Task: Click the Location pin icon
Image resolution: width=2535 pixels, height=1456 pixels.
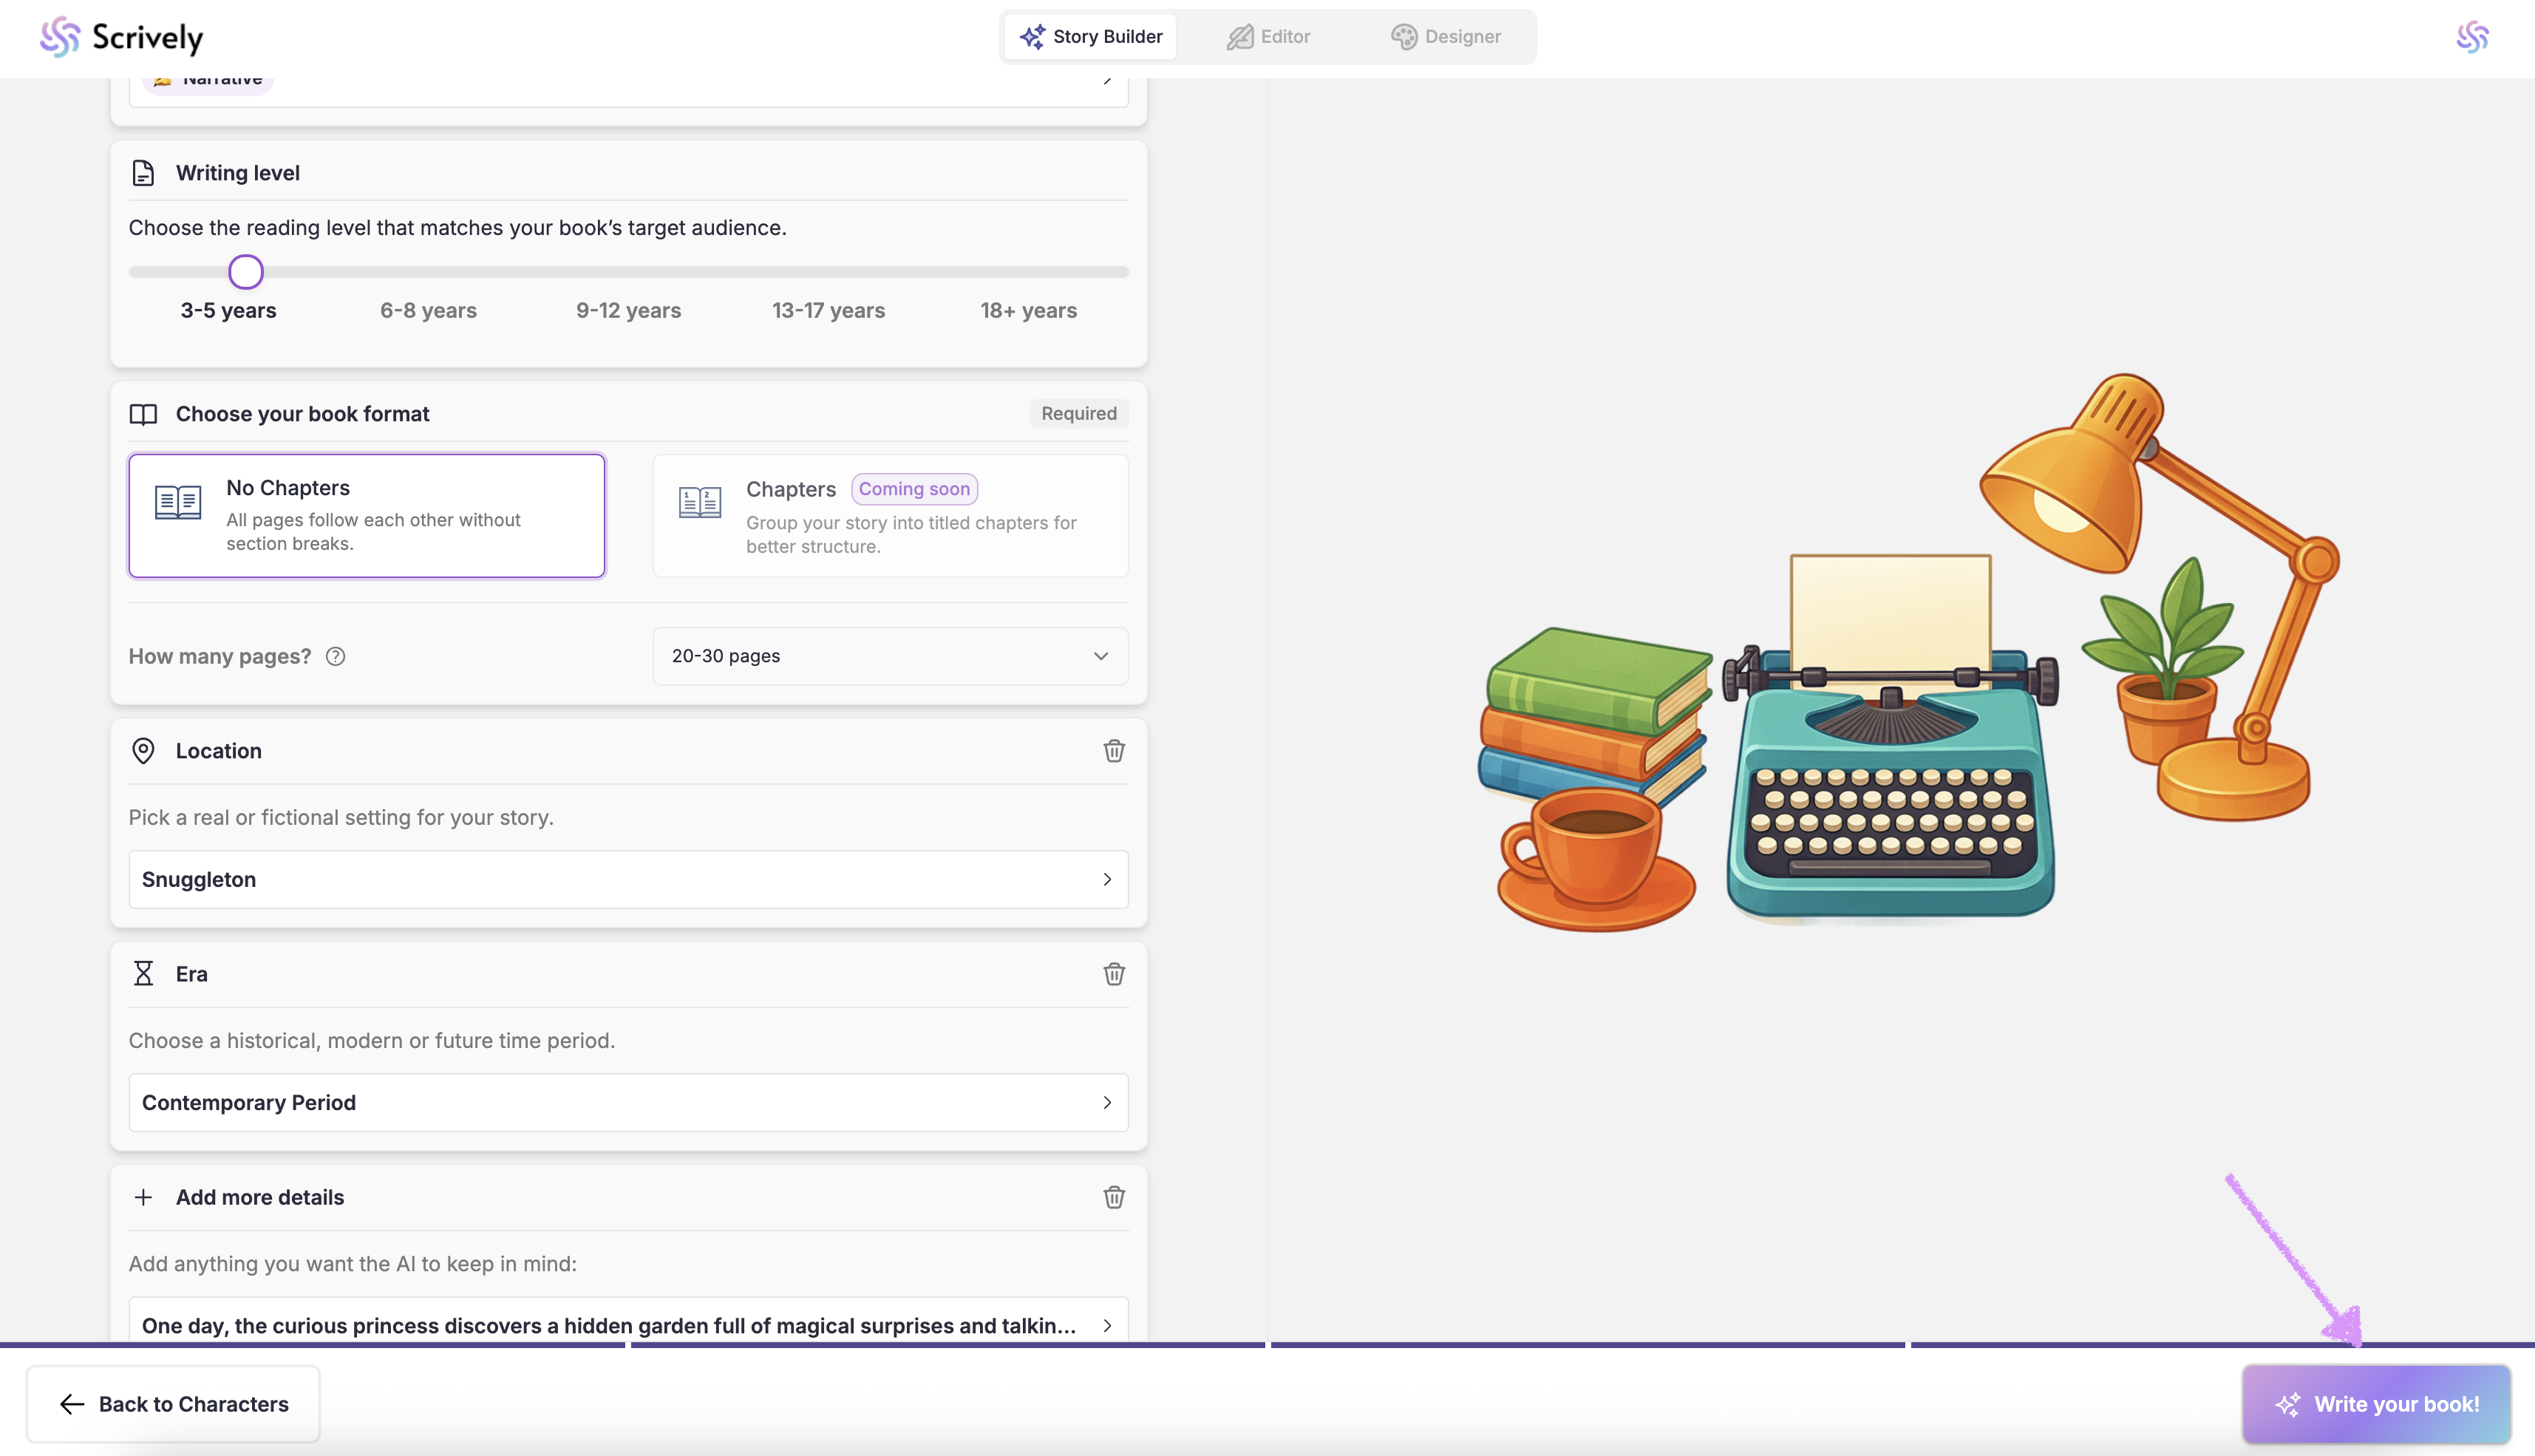Action: (x=143, y=751)
